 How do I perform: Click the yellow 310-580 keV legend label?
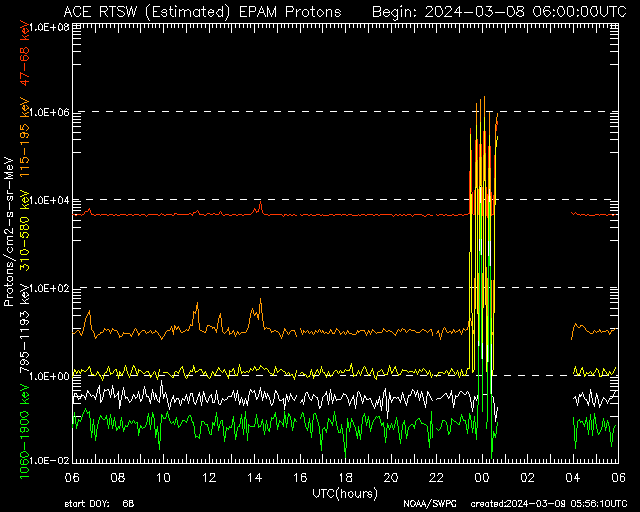point(25,231)
